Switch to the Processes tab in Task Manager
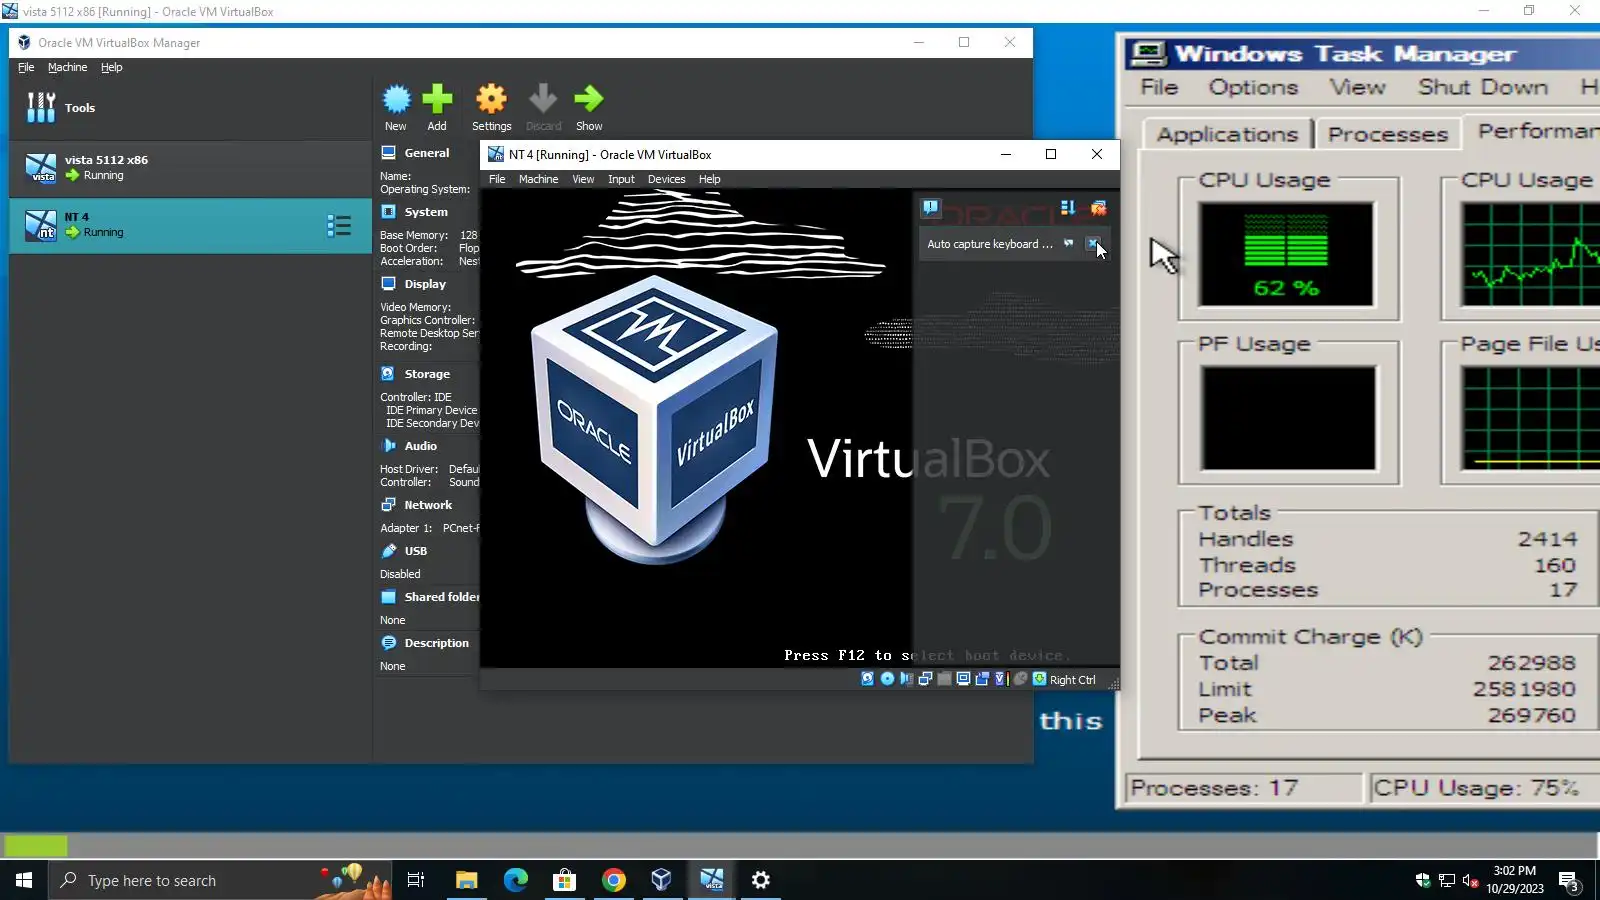1600x900 pixels. coord(1387,134)
